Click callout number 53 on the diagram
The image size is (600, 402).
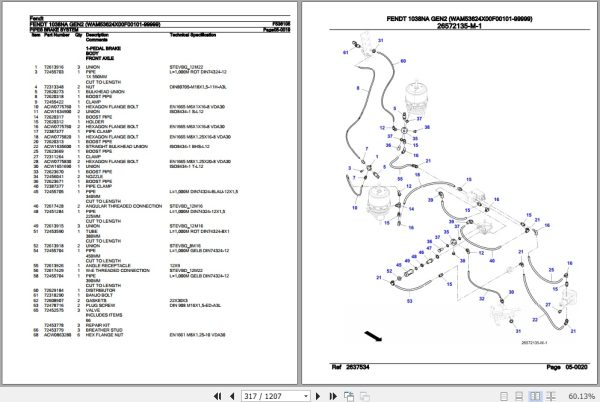[x=409, y=301]
